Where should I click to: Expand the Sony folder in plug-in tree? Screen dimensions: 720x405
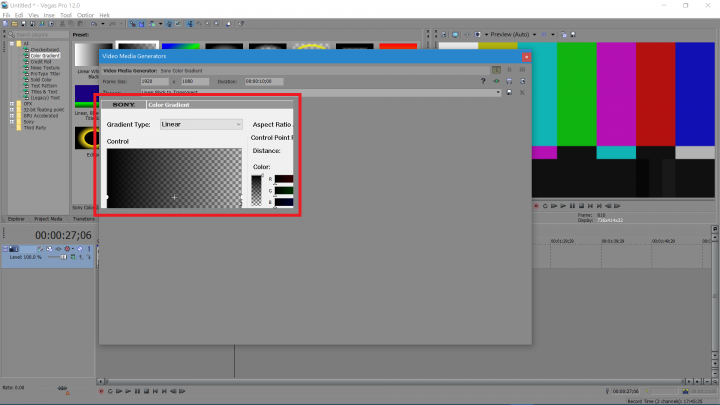pos(12,122)
